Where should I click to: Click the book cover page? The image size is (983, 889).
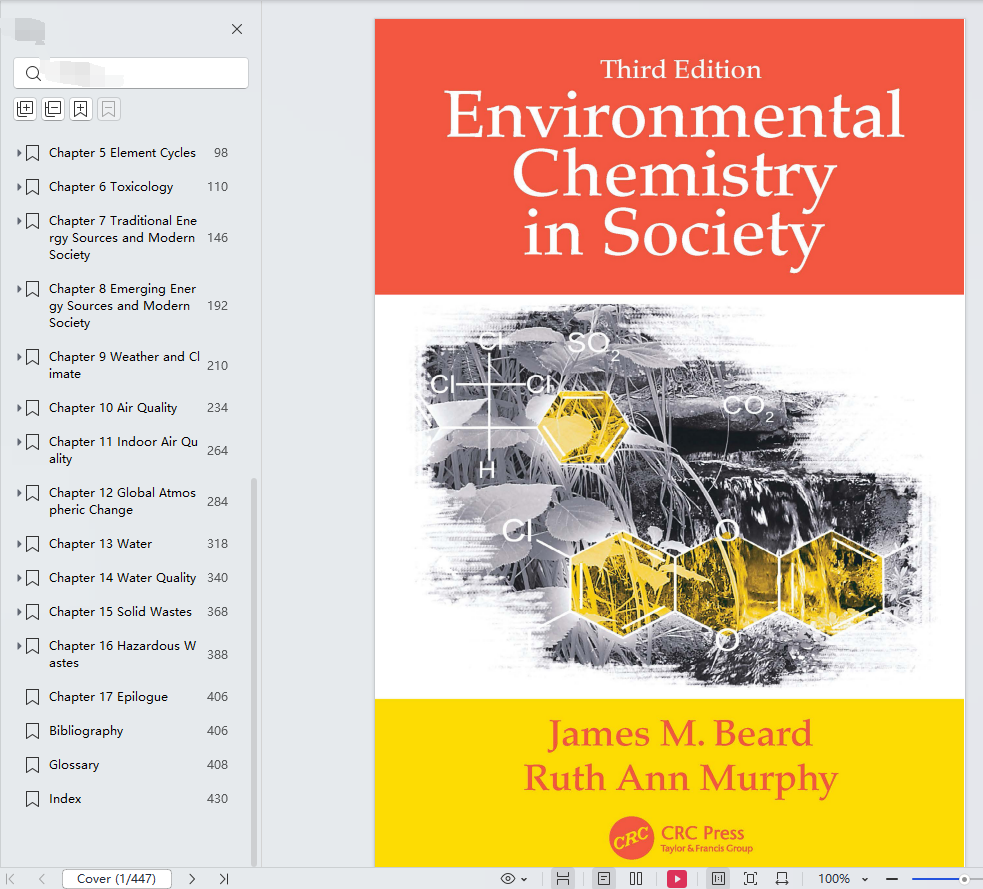669,443
